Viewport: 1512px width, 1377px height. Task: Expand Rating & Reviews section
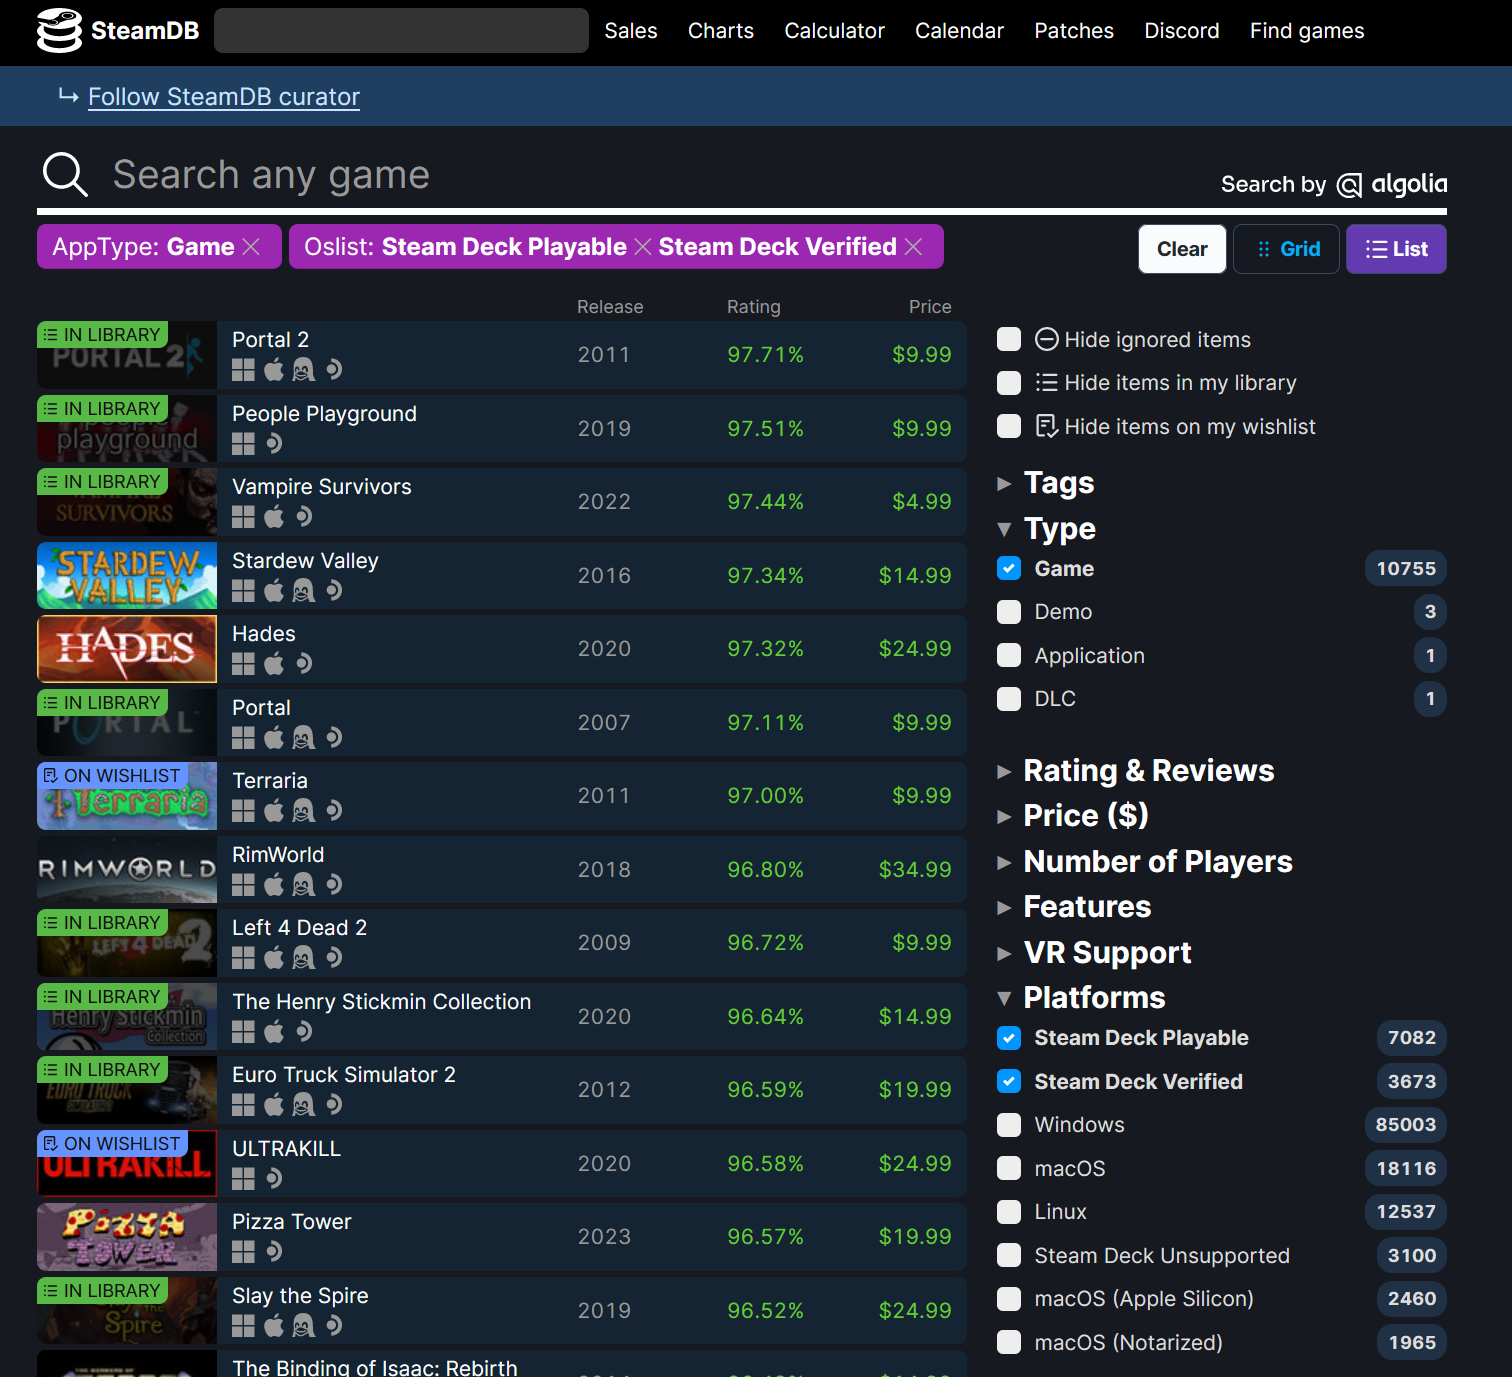point(1136,770)
